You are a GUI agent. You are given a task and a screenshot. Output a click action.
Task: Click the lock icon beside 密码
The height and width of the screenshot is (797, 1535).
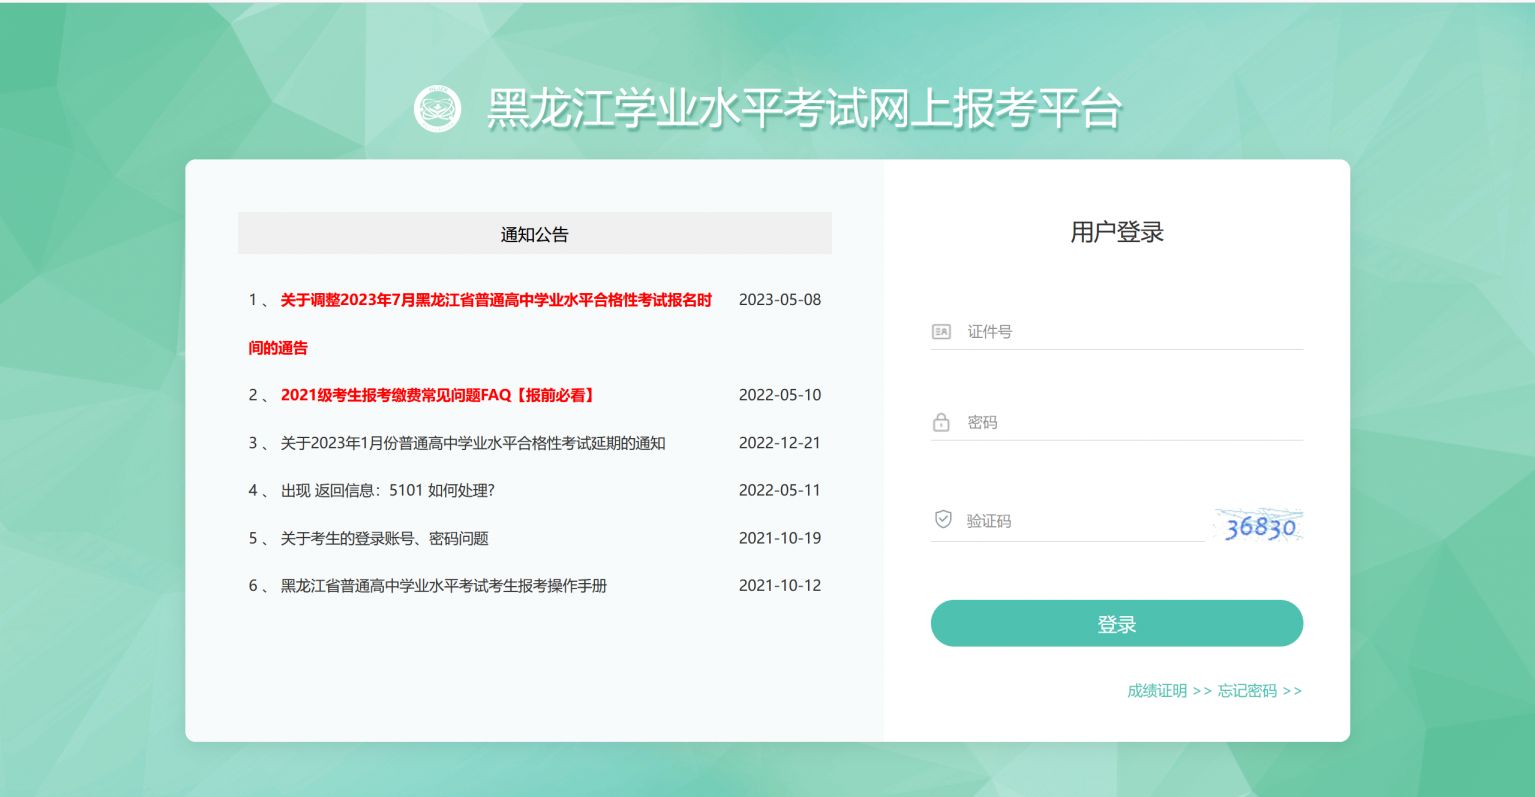(x=941, y=423)
